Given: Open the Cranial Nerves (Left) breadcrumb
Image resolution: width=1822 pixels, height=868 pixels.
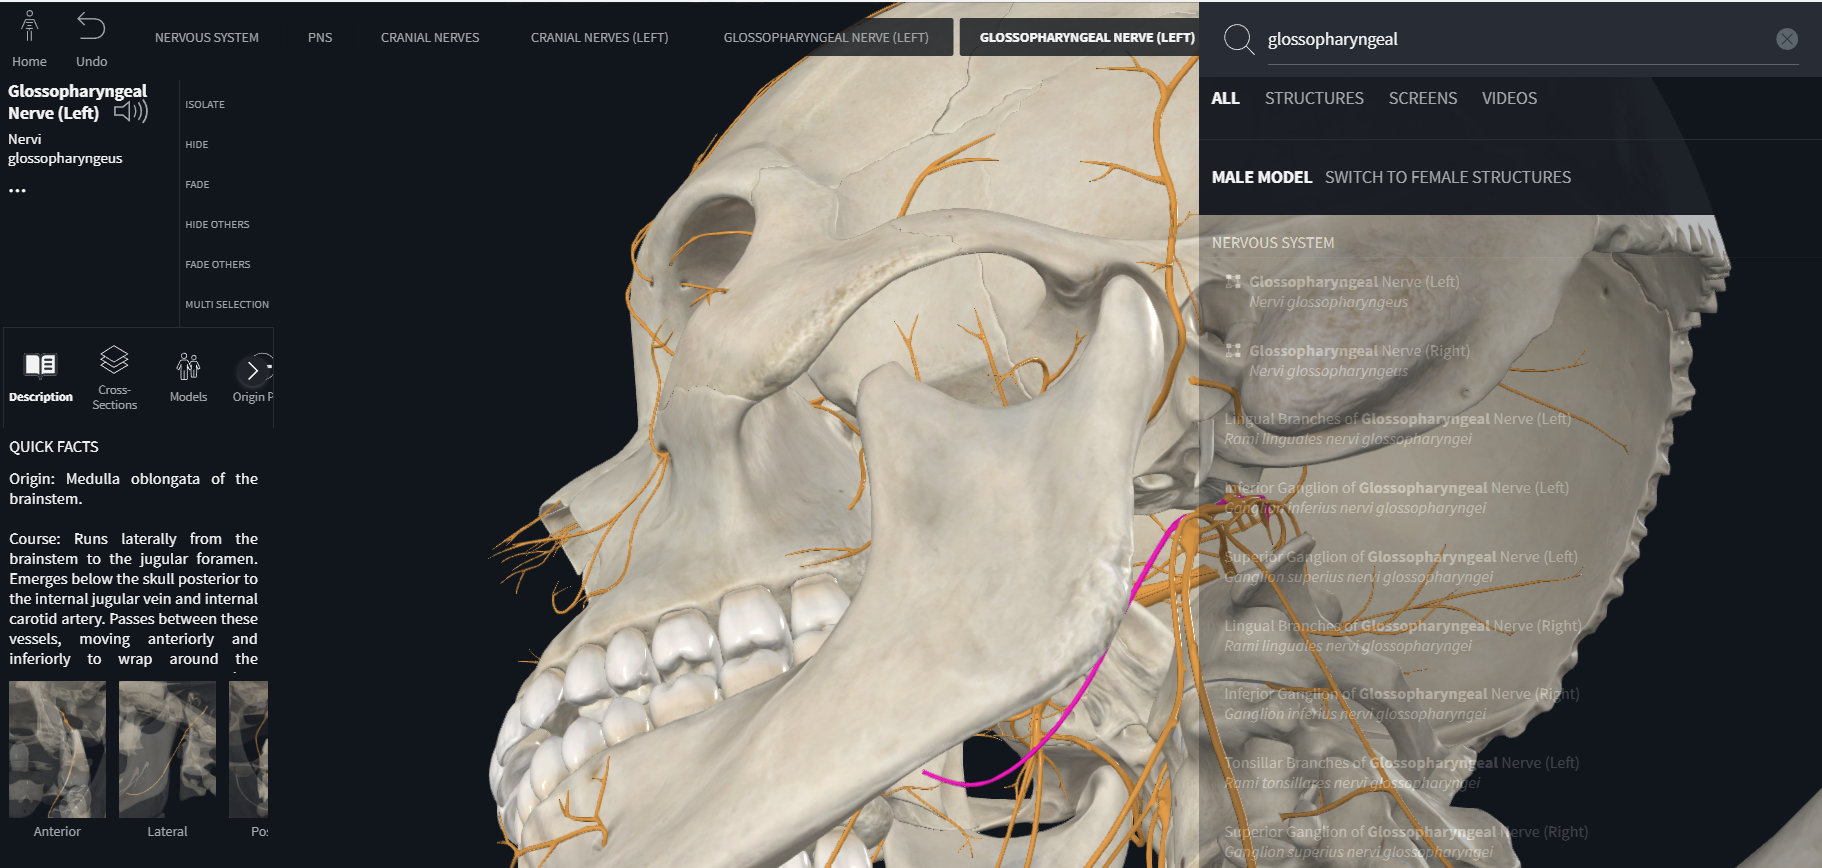Looking at the screenshot, I should tap(600, 37).
